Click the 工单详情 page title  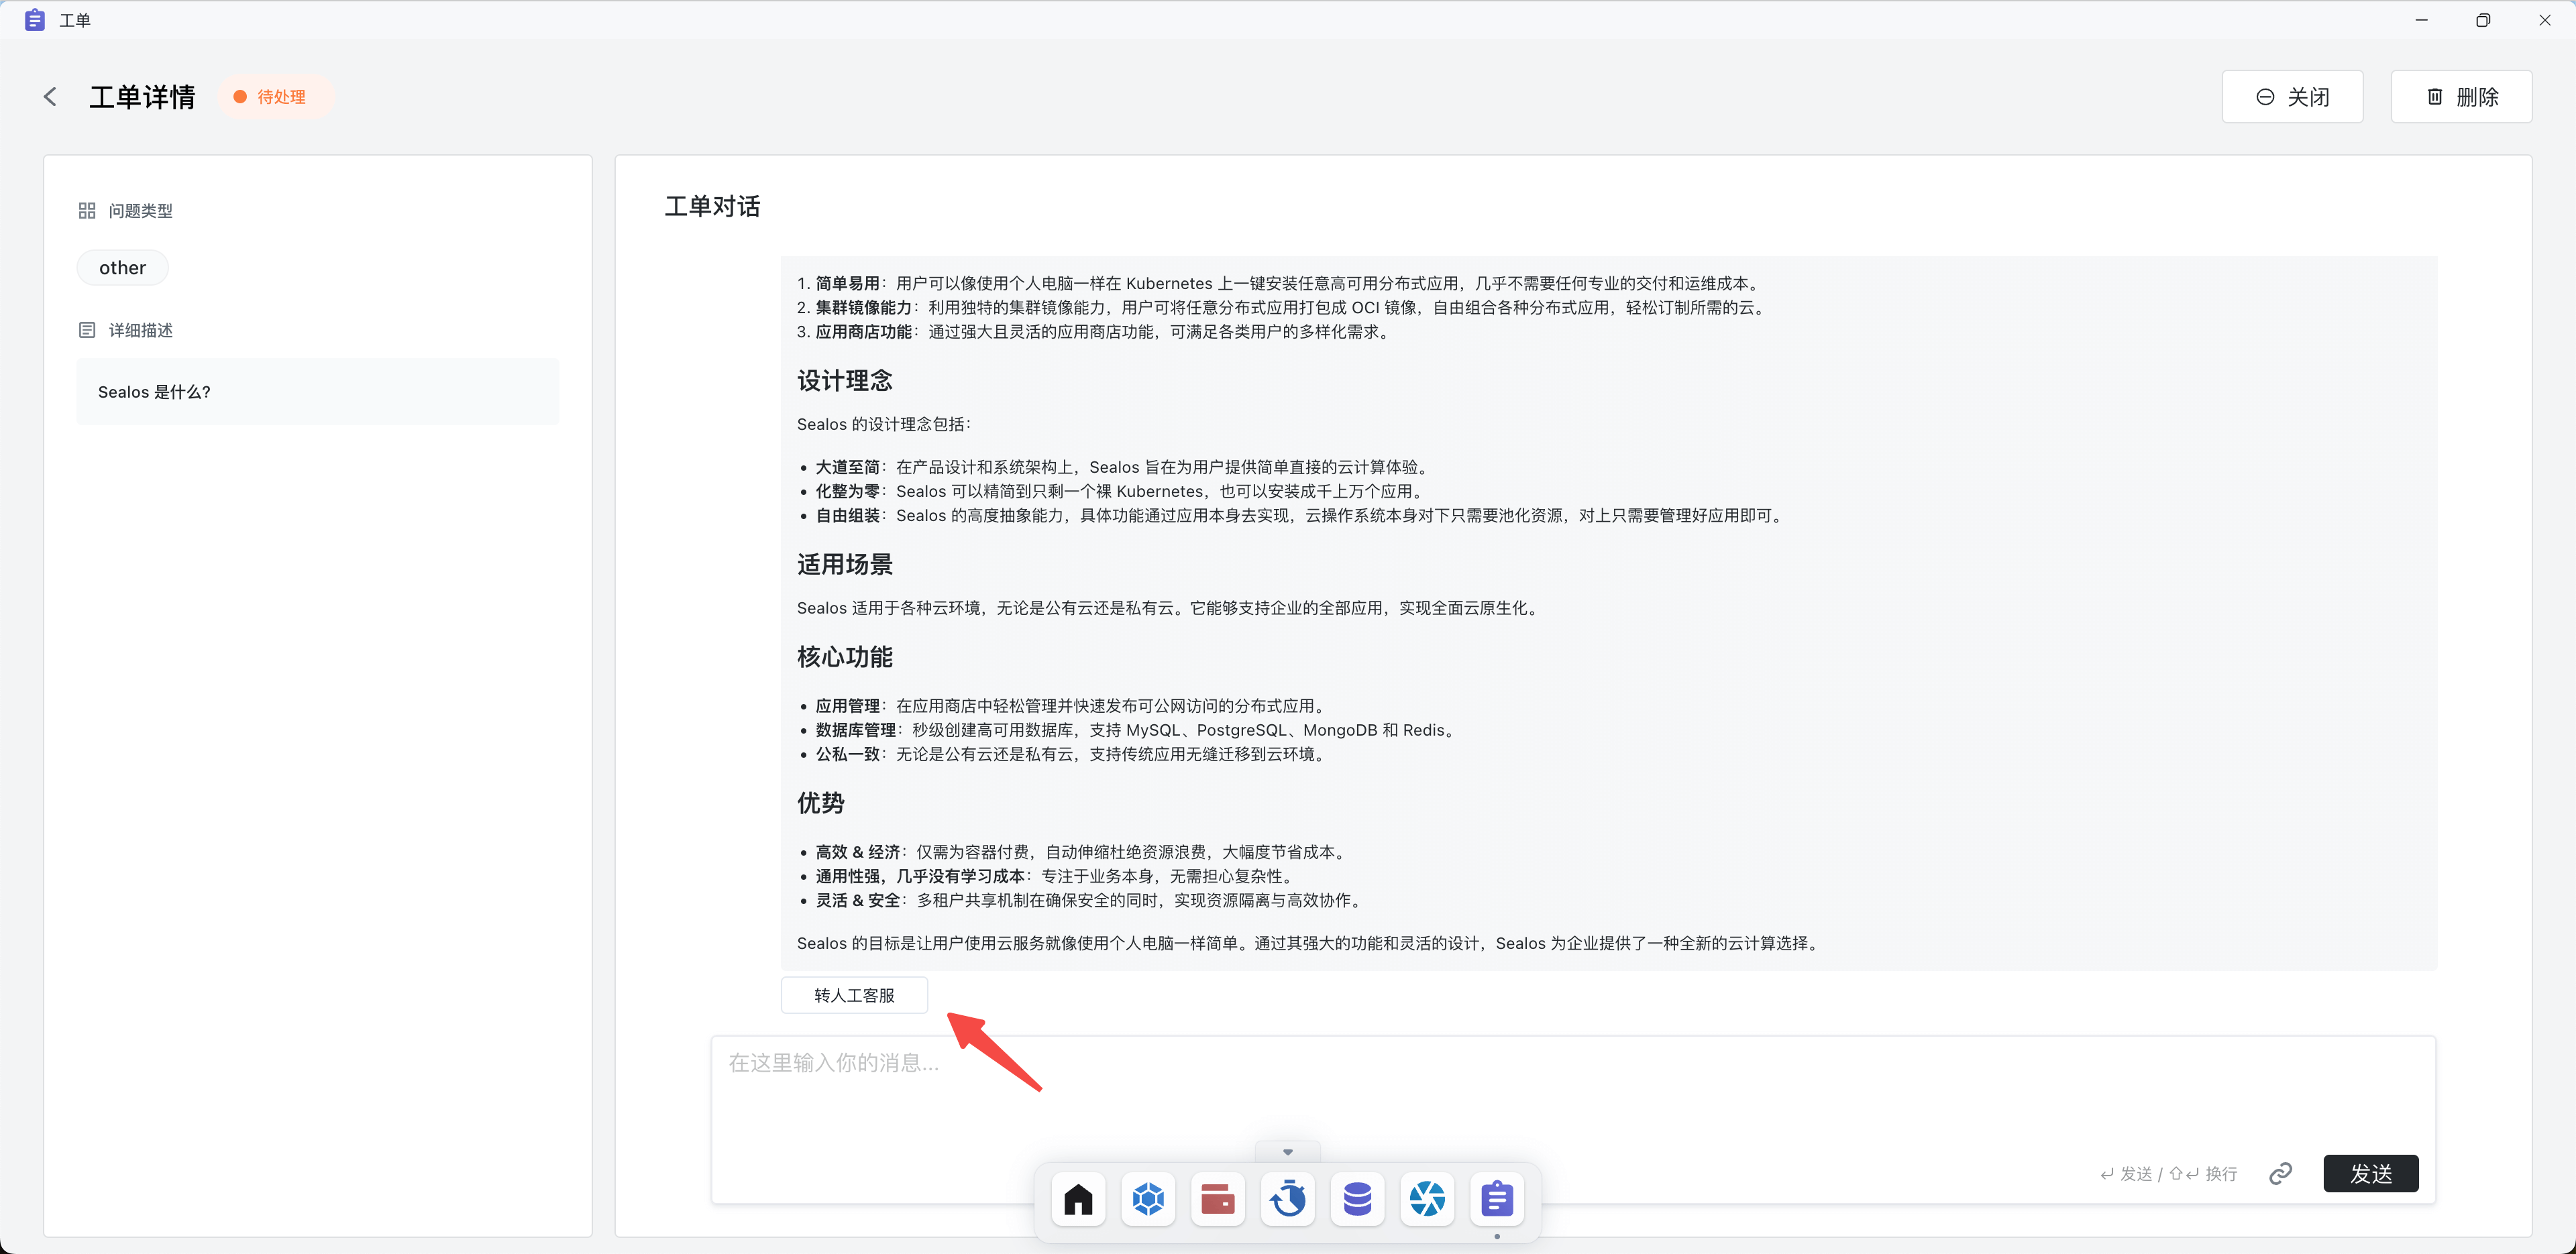point(142,97)
